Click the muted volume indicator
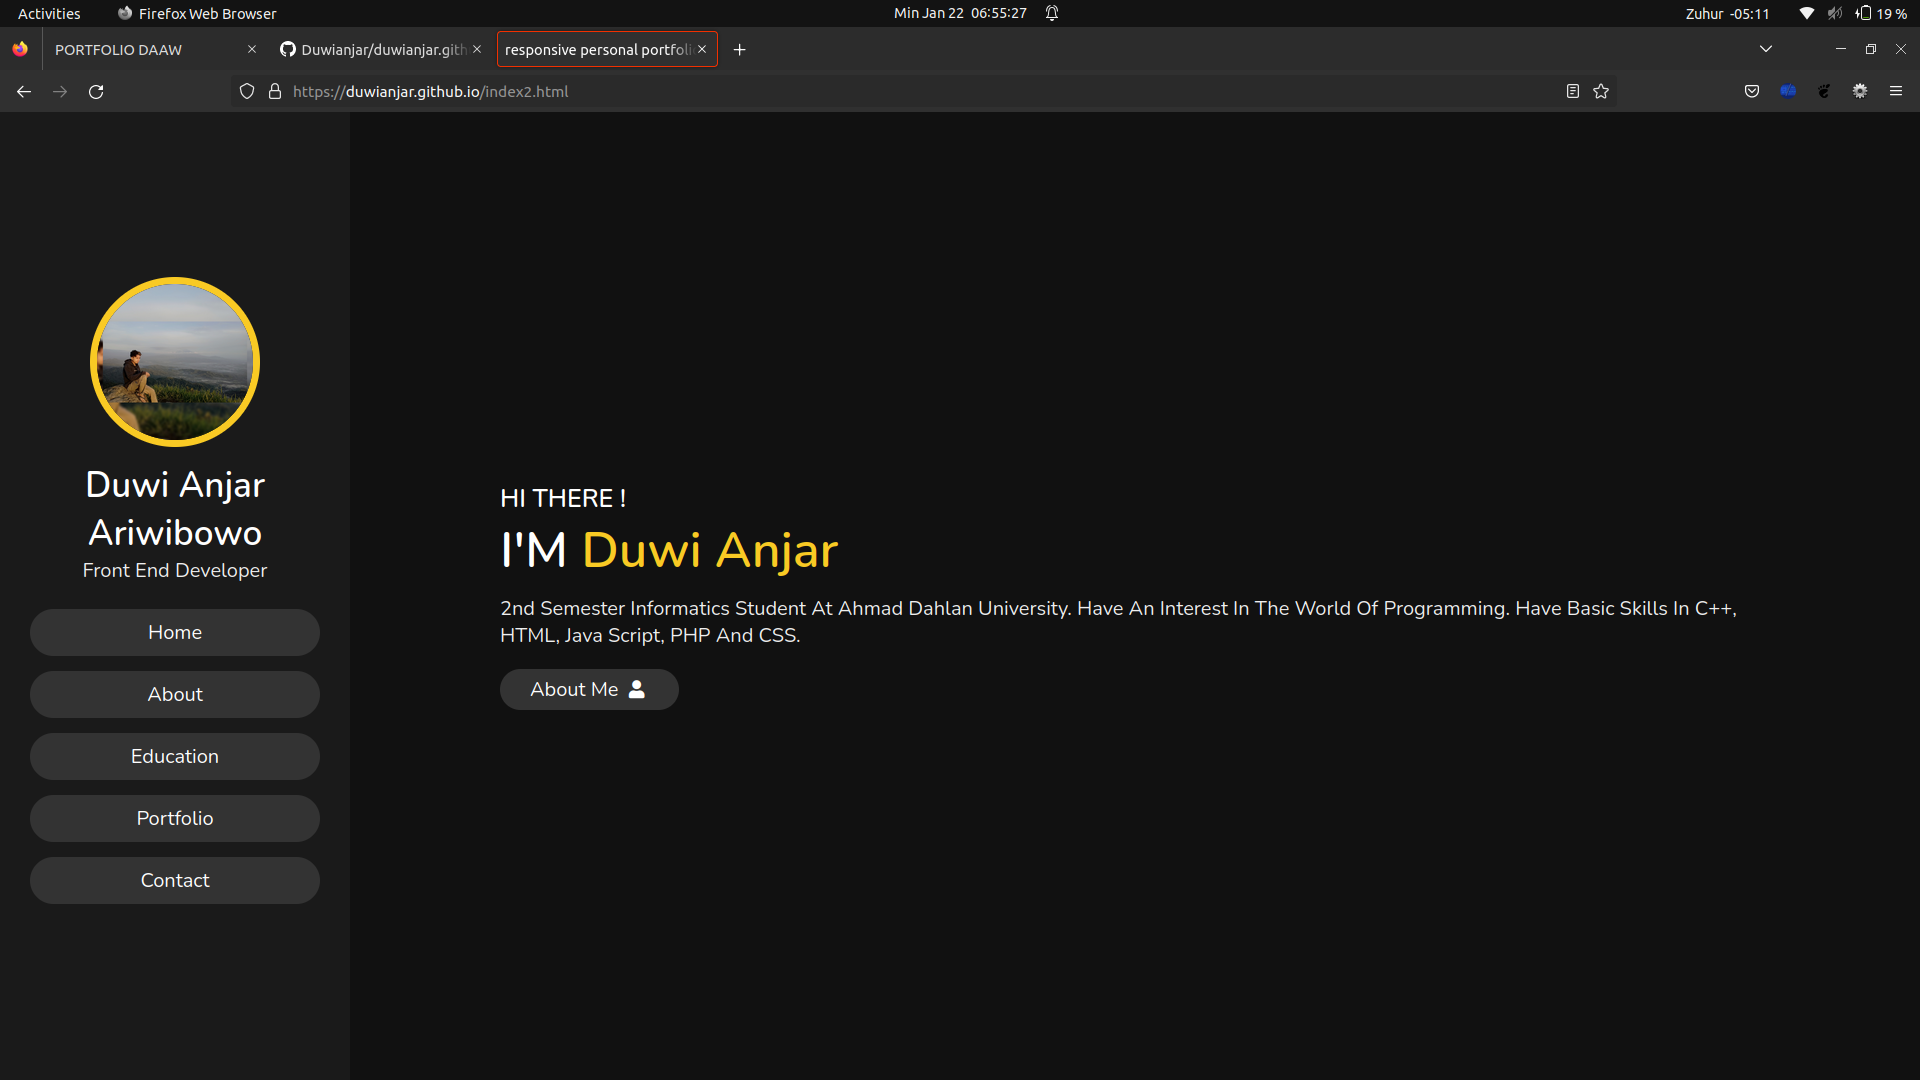 (1836, 13)
